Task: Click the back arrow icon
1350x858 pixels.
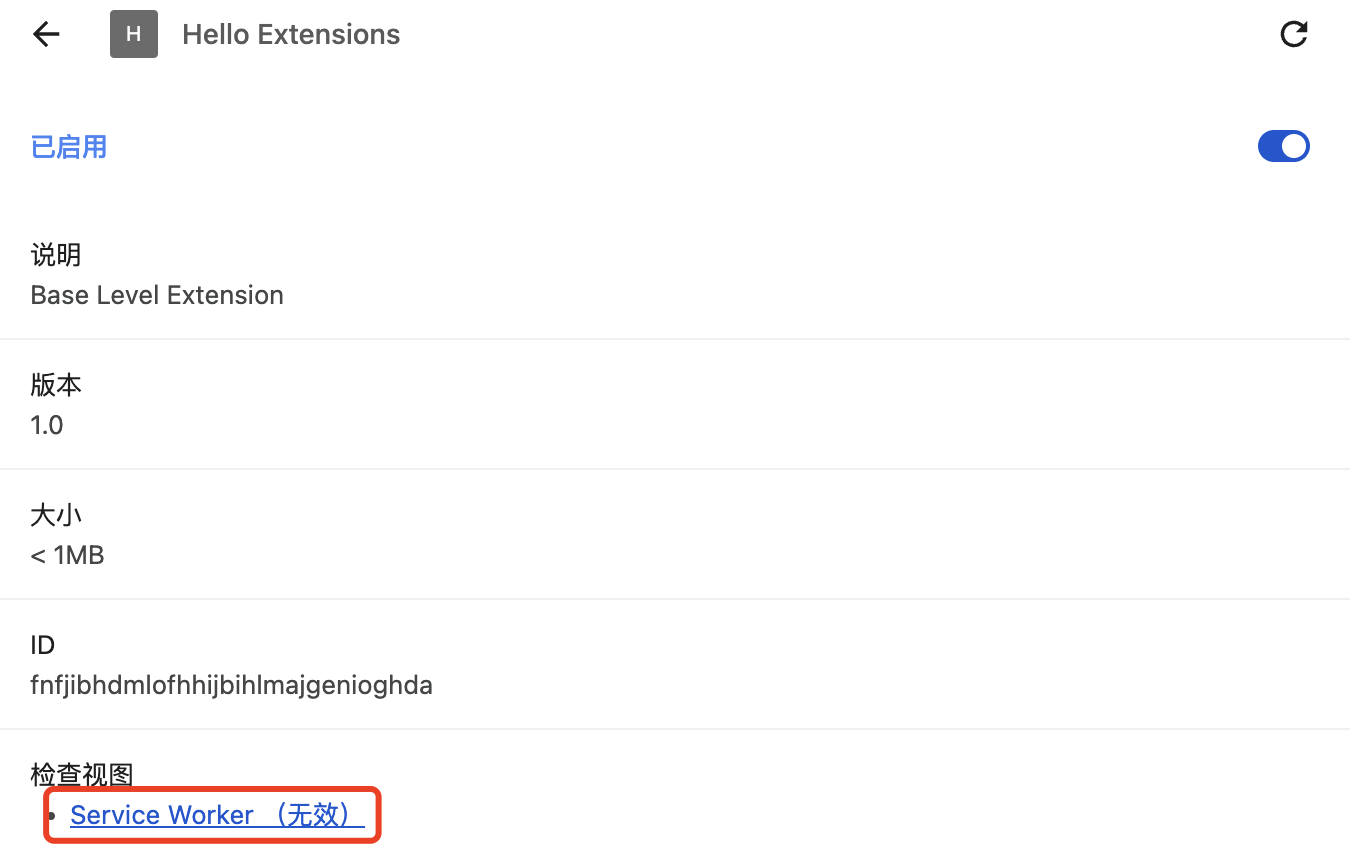Action: click(x=46, y=34)
